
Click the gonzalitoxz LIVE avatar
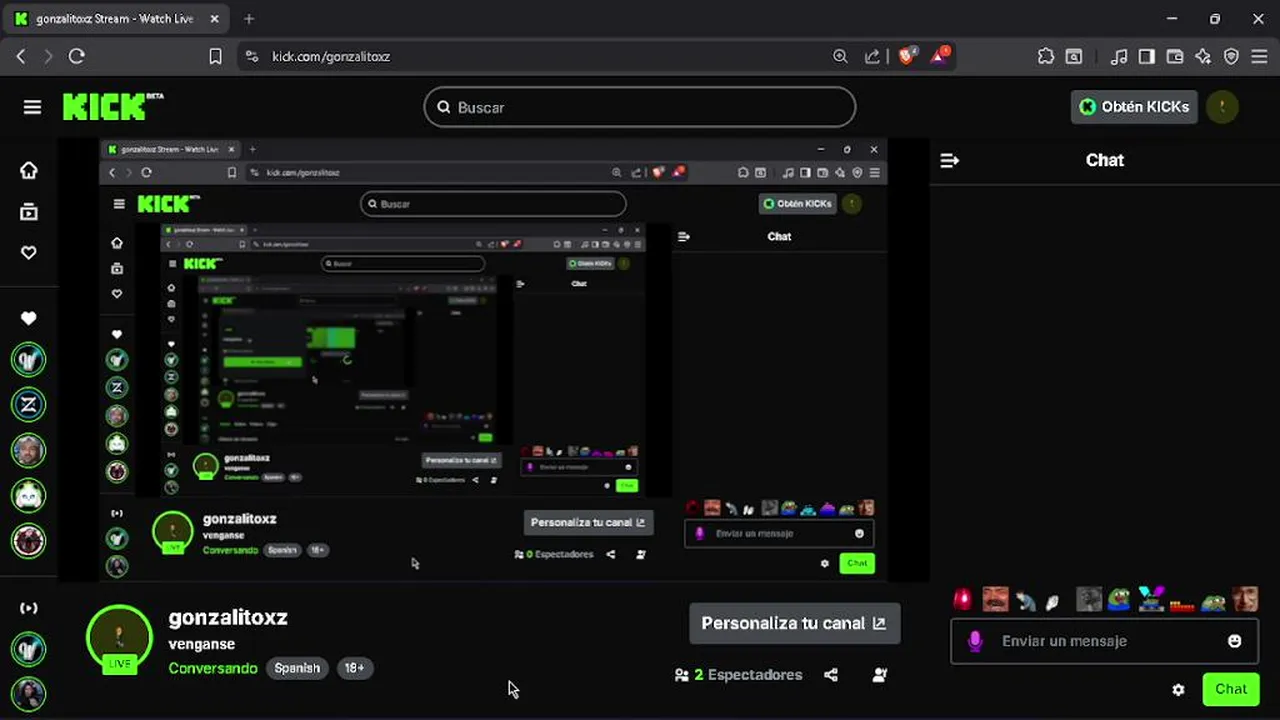point(119,638)
